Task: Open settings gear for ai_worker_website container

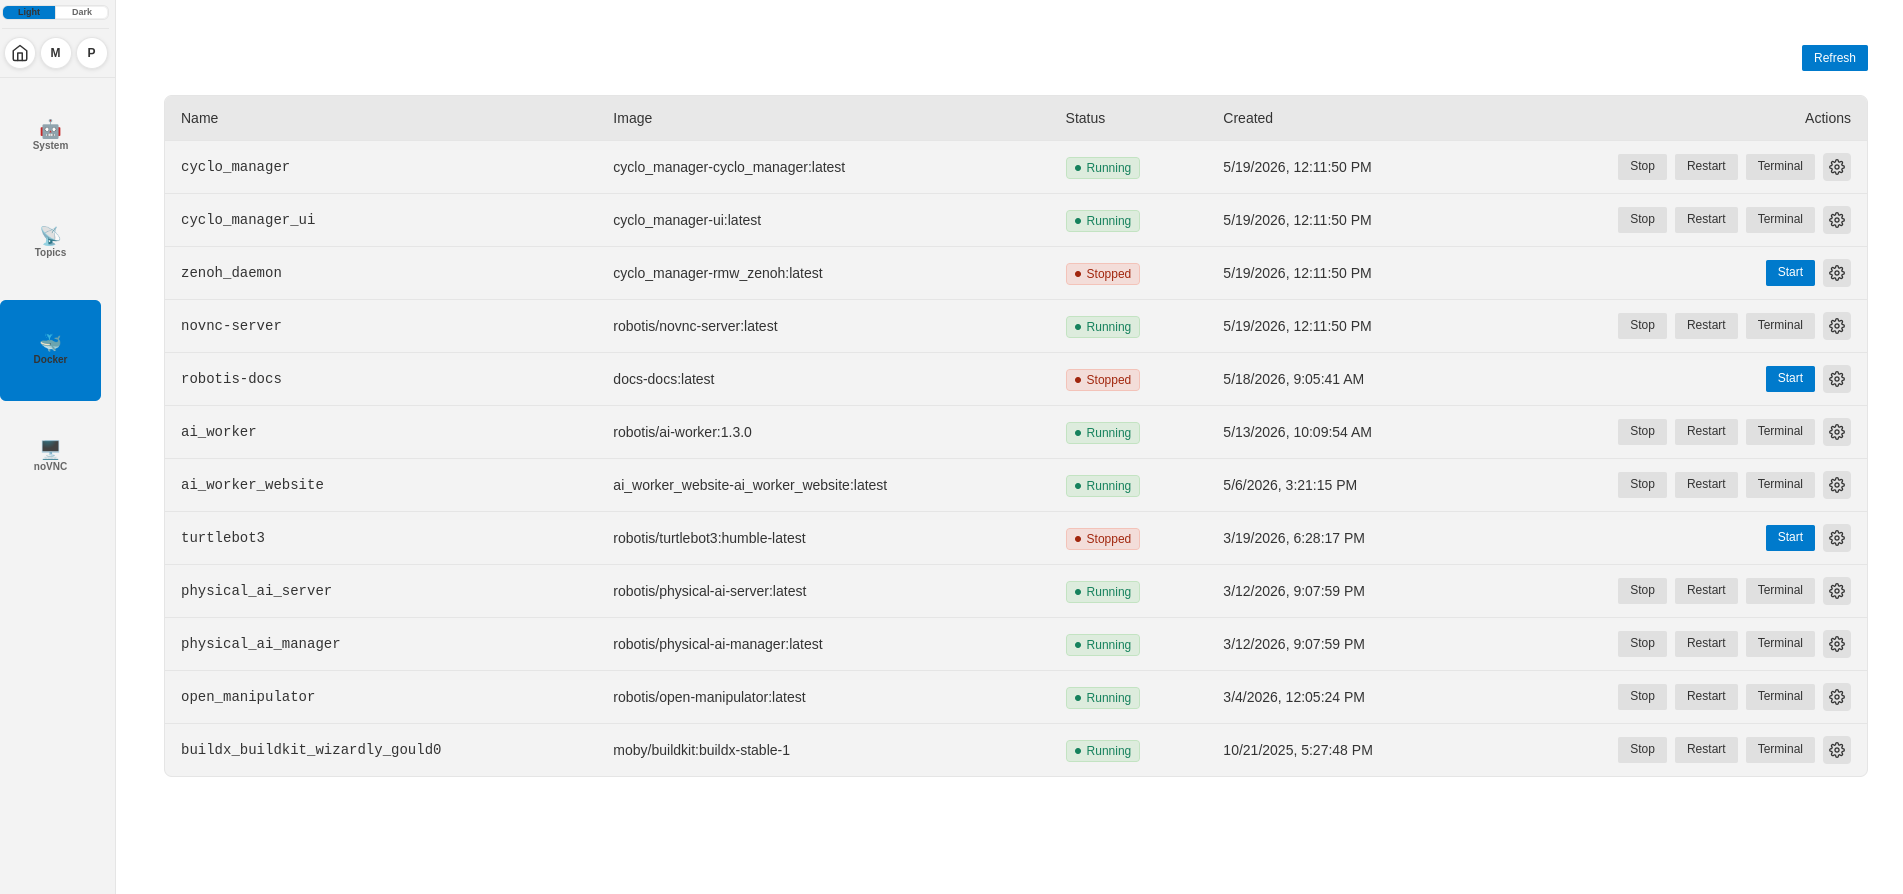Action: [x=1836, y=485]
